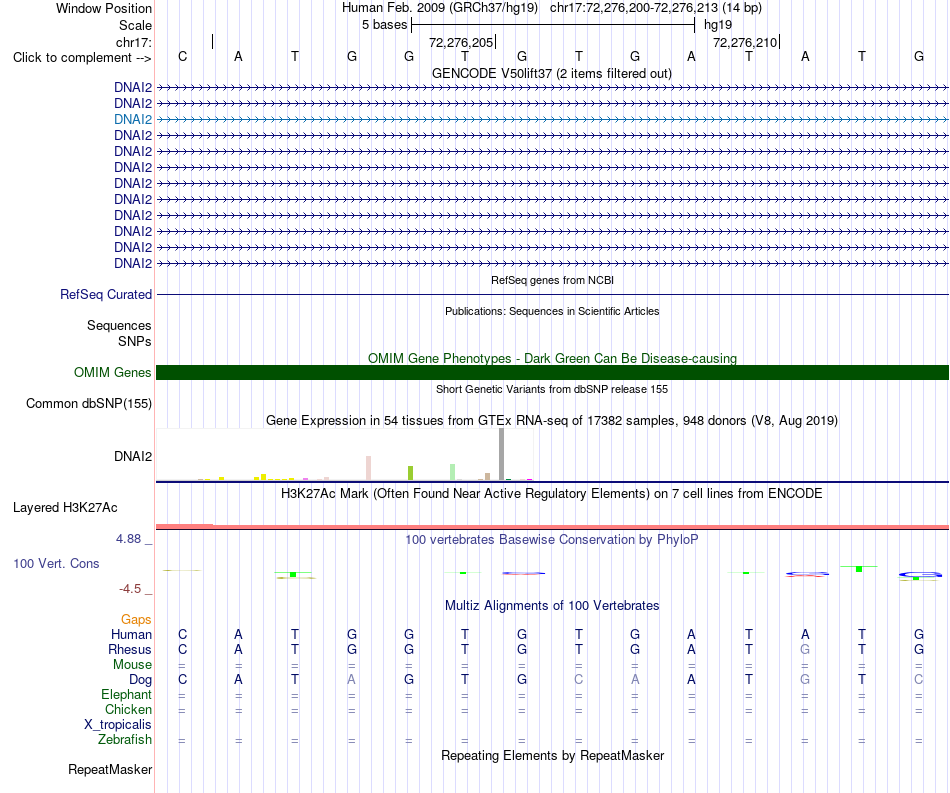
Task: Click the 'Click to complement -->' label
Action: (82, 58)
